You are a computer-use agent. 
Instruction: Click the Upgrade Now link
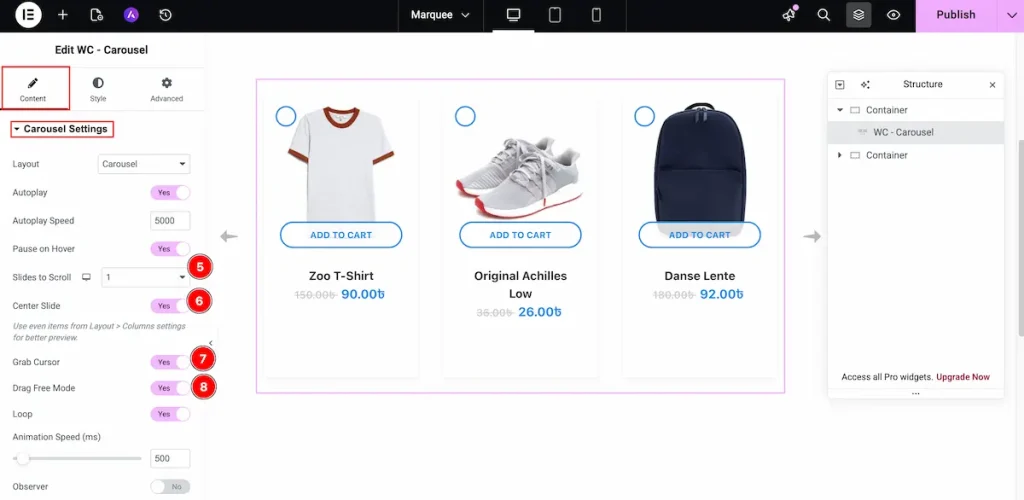(963, 377)
